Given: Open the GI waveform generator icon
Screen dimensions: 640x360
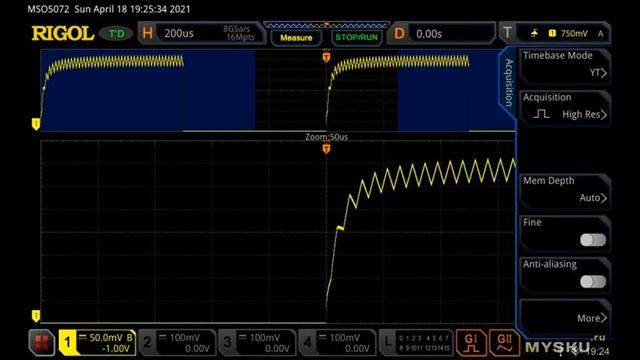Looking at the screenshot, I should click(x=471, y=342).
